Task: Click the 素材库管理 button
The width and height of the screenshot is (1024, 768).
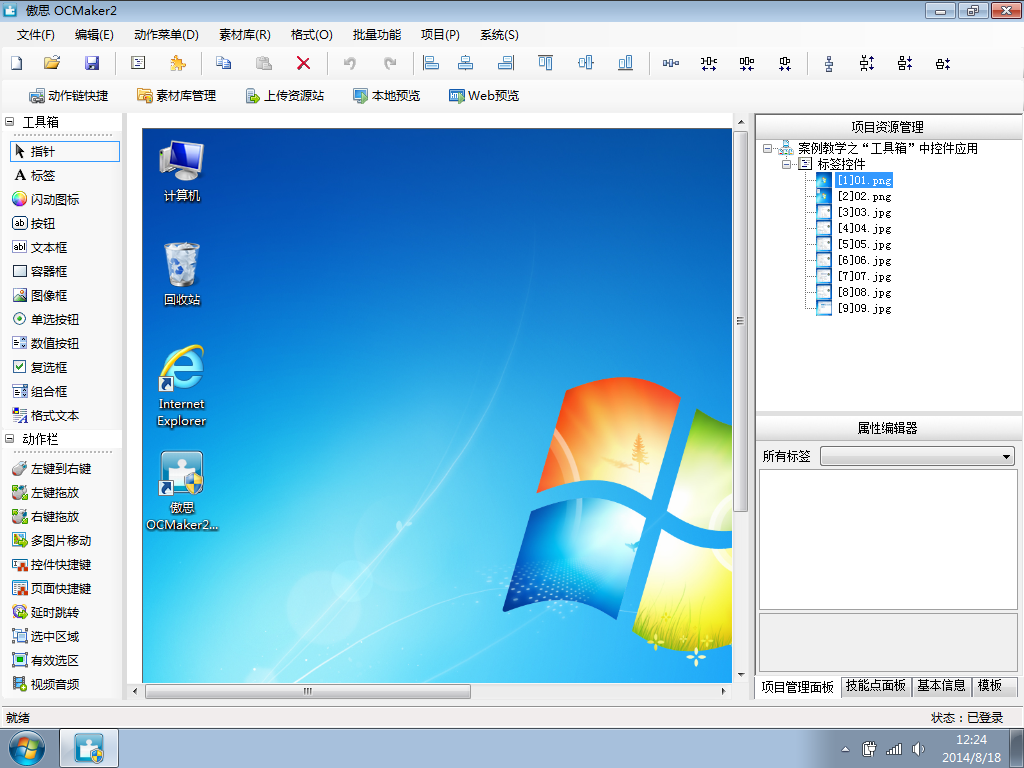Action: (176, 96)
